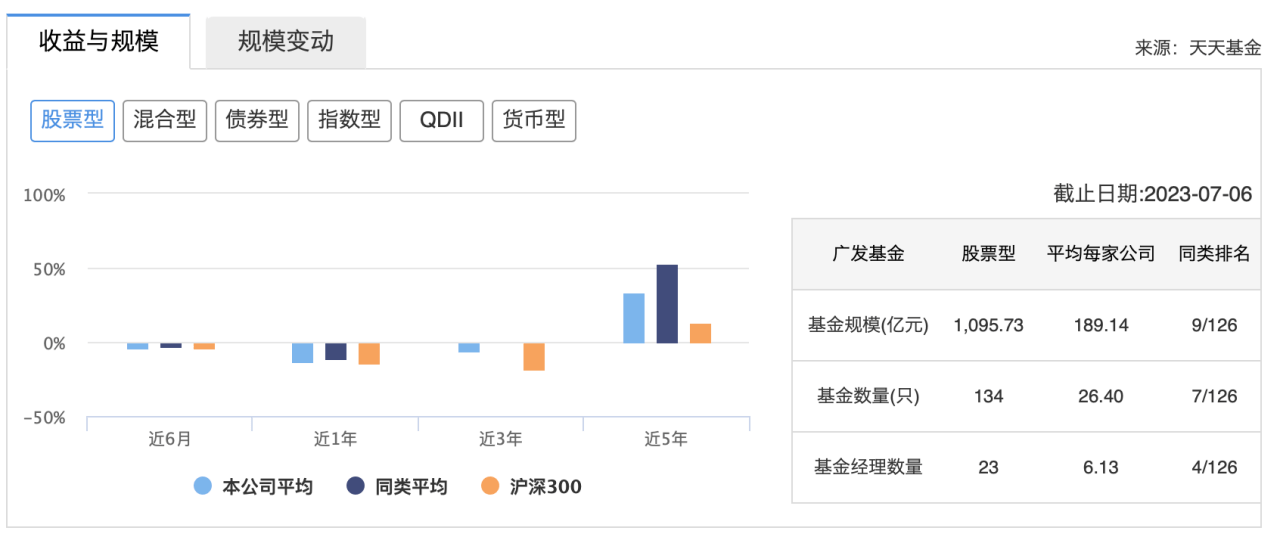This screenshot has width=1280, height=537.
Task: Click the orange 近5年 沪深300 bar
Action: tap(700, 333)
